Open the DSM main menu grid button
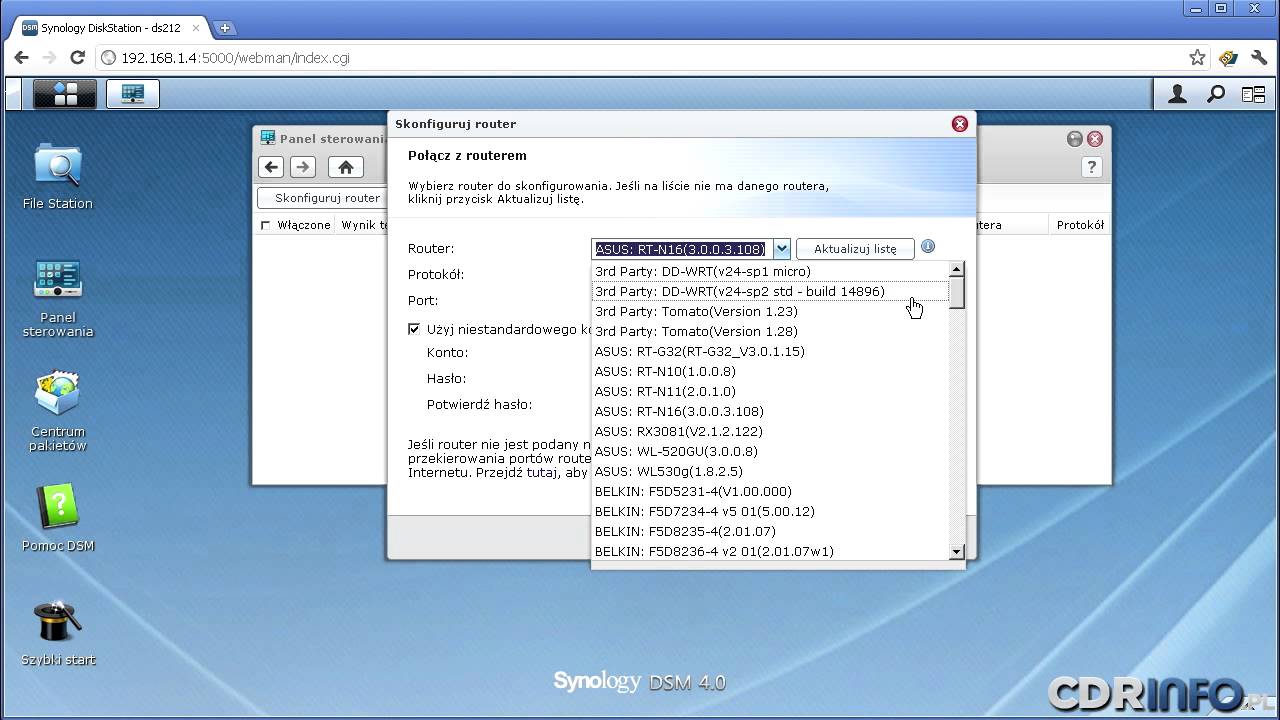 click(65, 94)
